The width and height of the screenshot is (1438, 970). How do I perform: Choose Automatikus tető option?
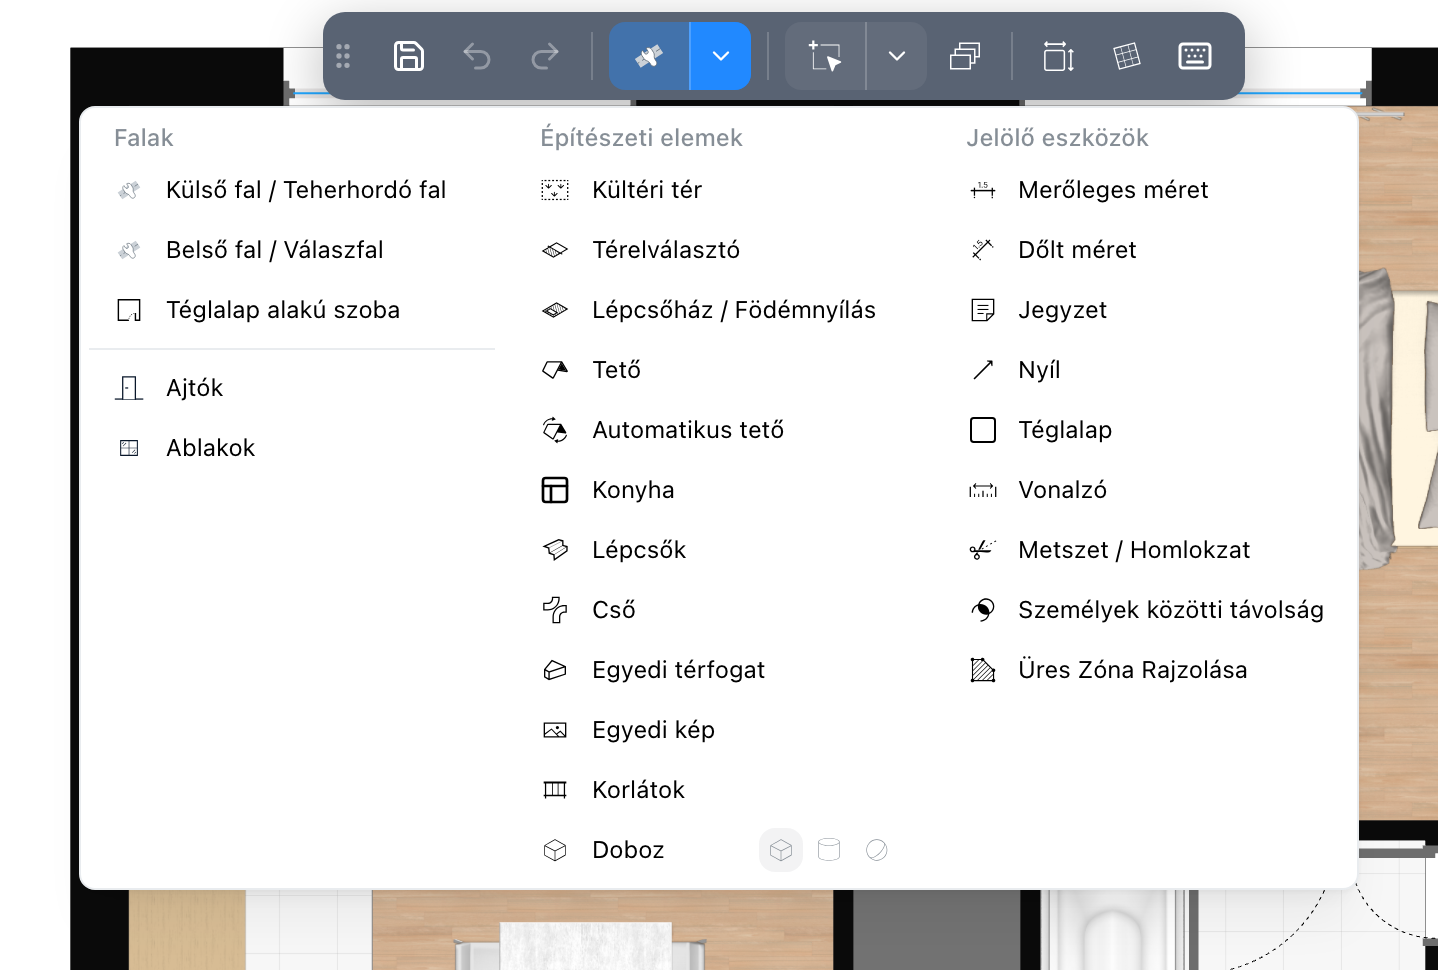coord(718,430)
